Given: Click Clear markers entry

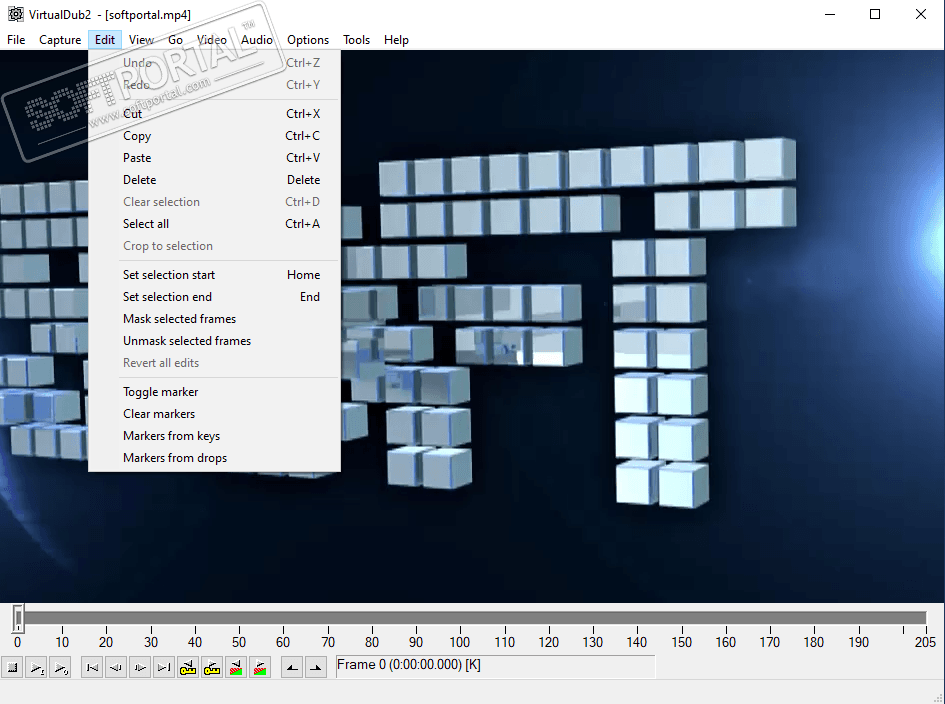Looking at the screenshot, I should [214, 414].
